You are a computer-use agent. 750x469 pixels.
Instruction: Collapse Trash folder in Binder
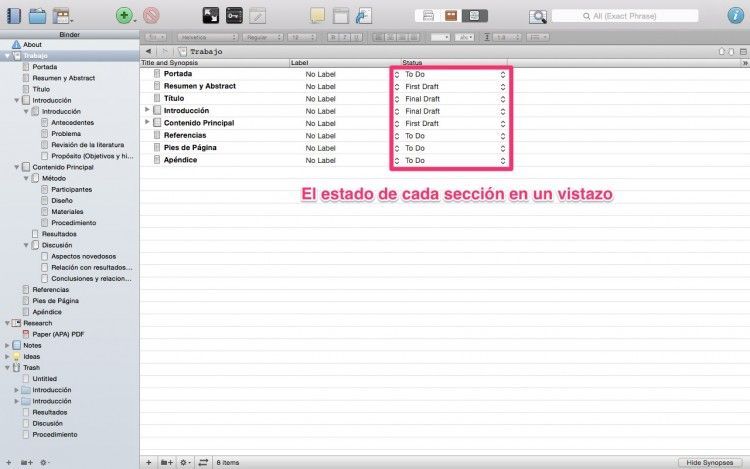tap(7, 368)
